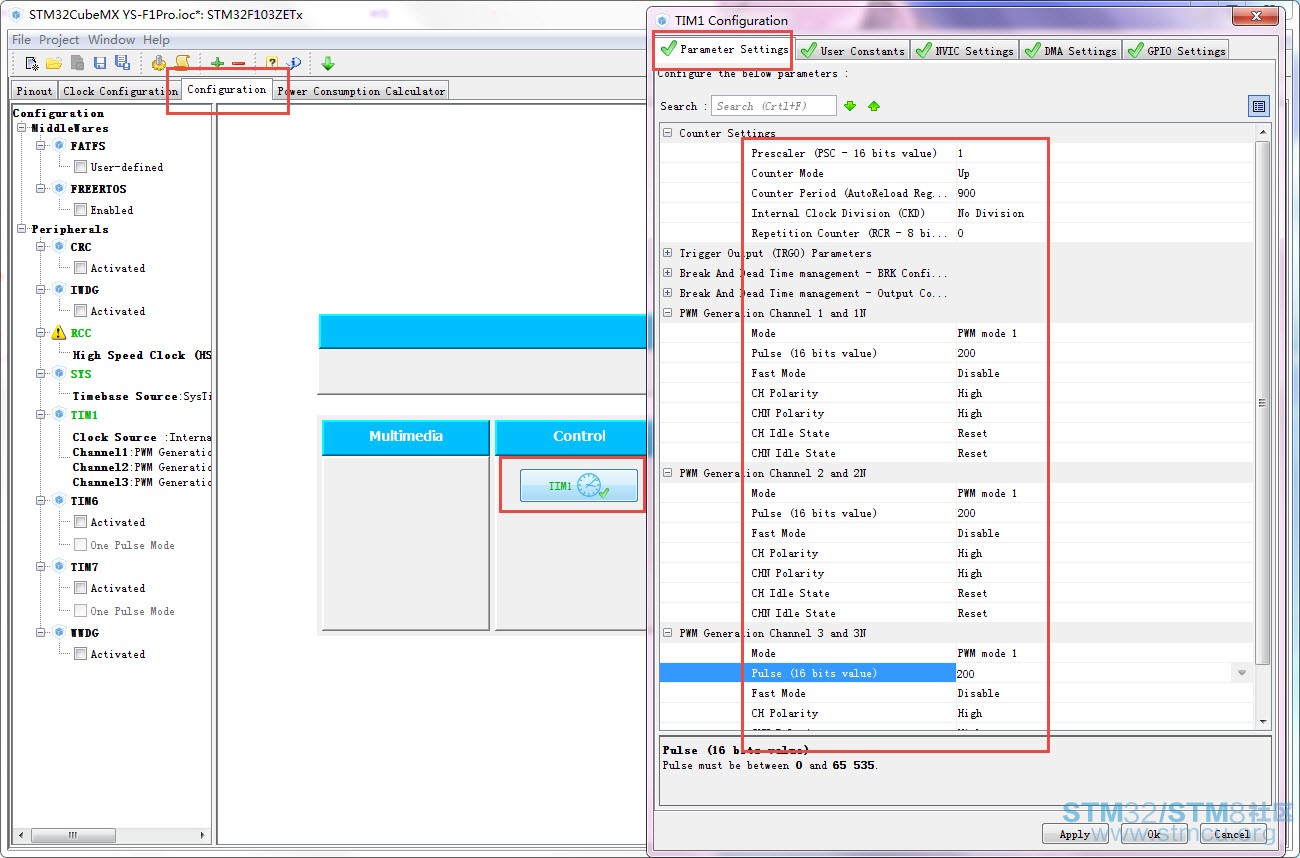Click the FATFS gear icon in tree
Screen dimensions: 1300x858
click(59, 146)
